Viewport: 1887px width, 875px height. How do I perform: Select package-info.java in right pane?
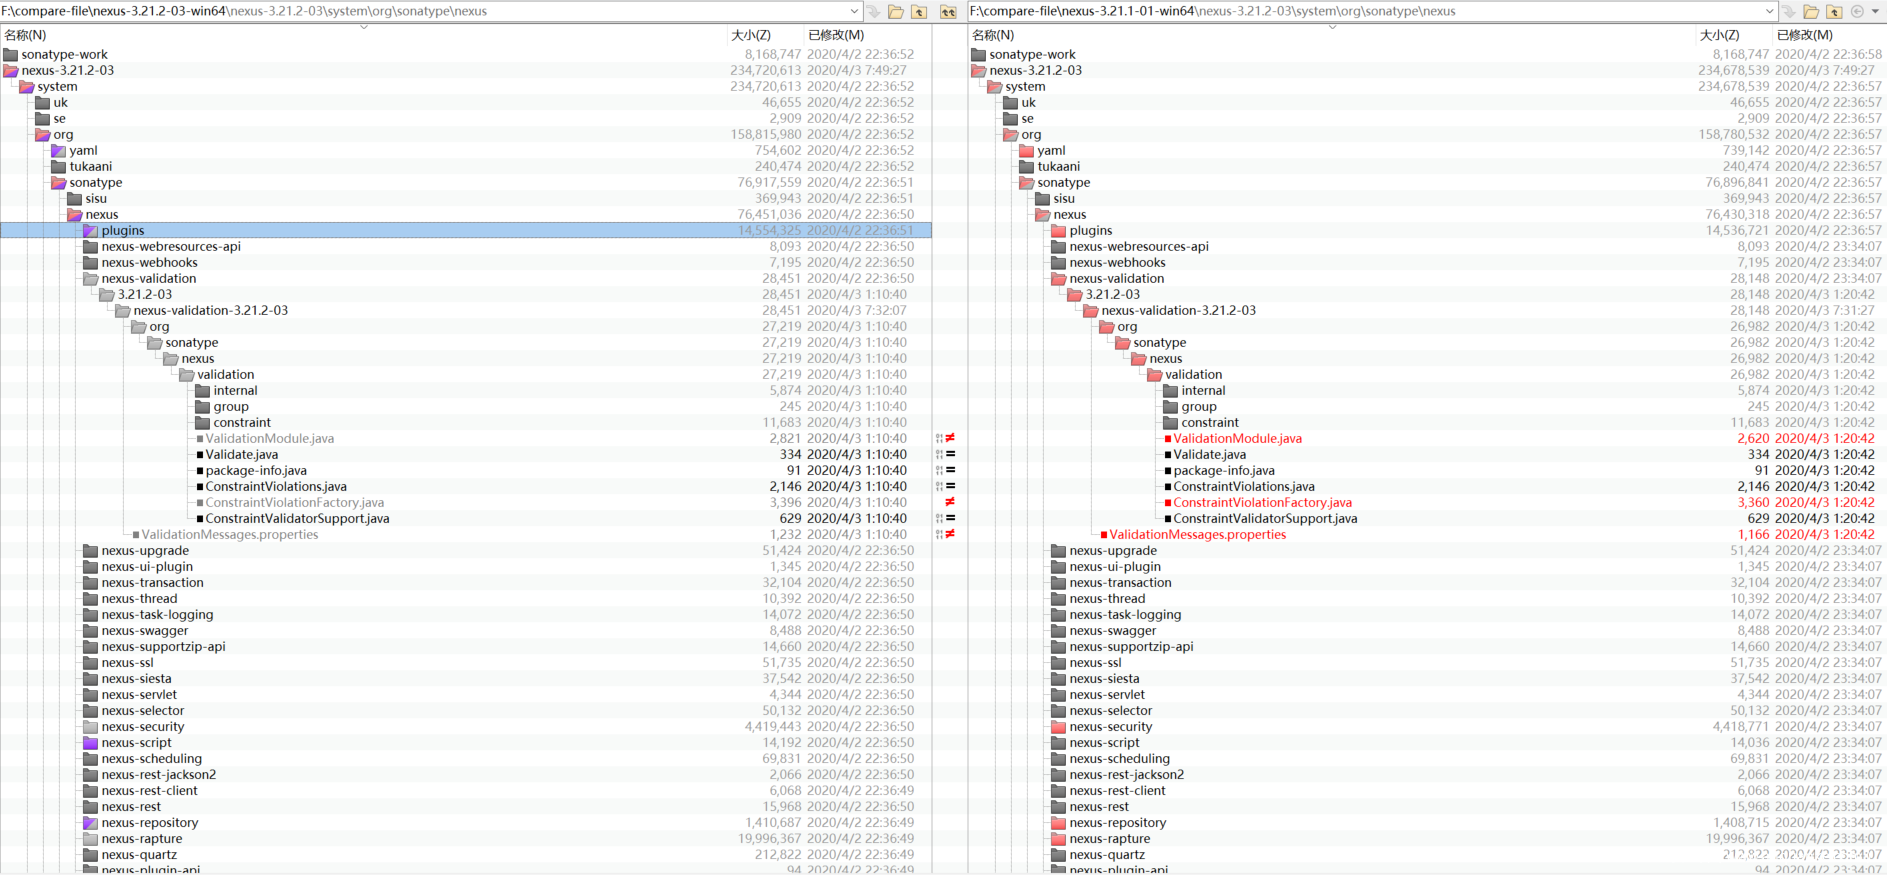point(1224,470)
